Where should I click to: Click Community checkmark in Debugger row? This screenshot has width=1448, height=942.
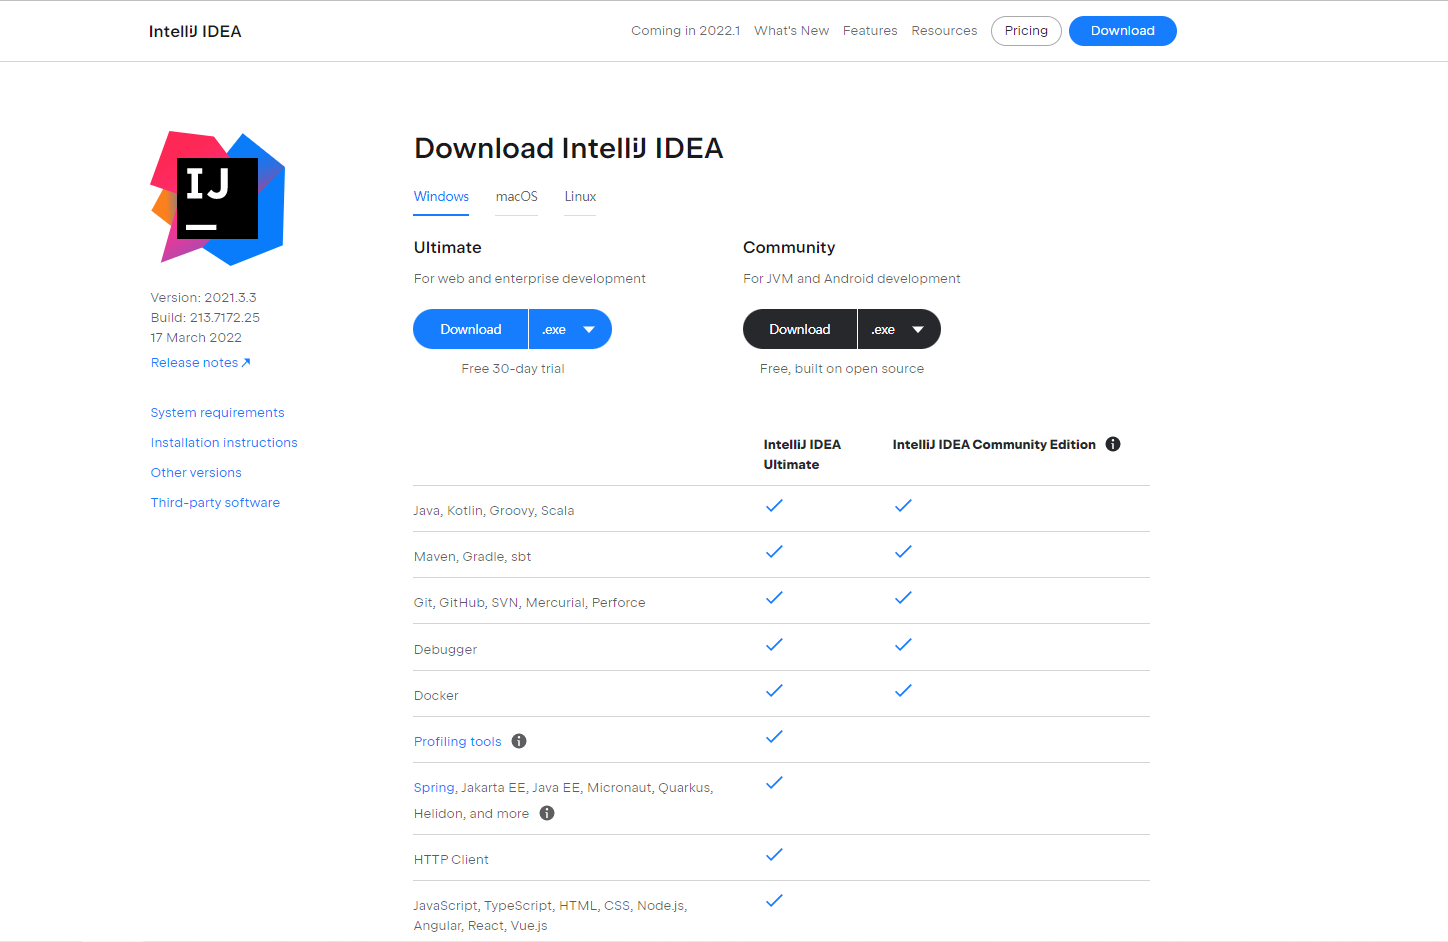click(x=903, y=645)
